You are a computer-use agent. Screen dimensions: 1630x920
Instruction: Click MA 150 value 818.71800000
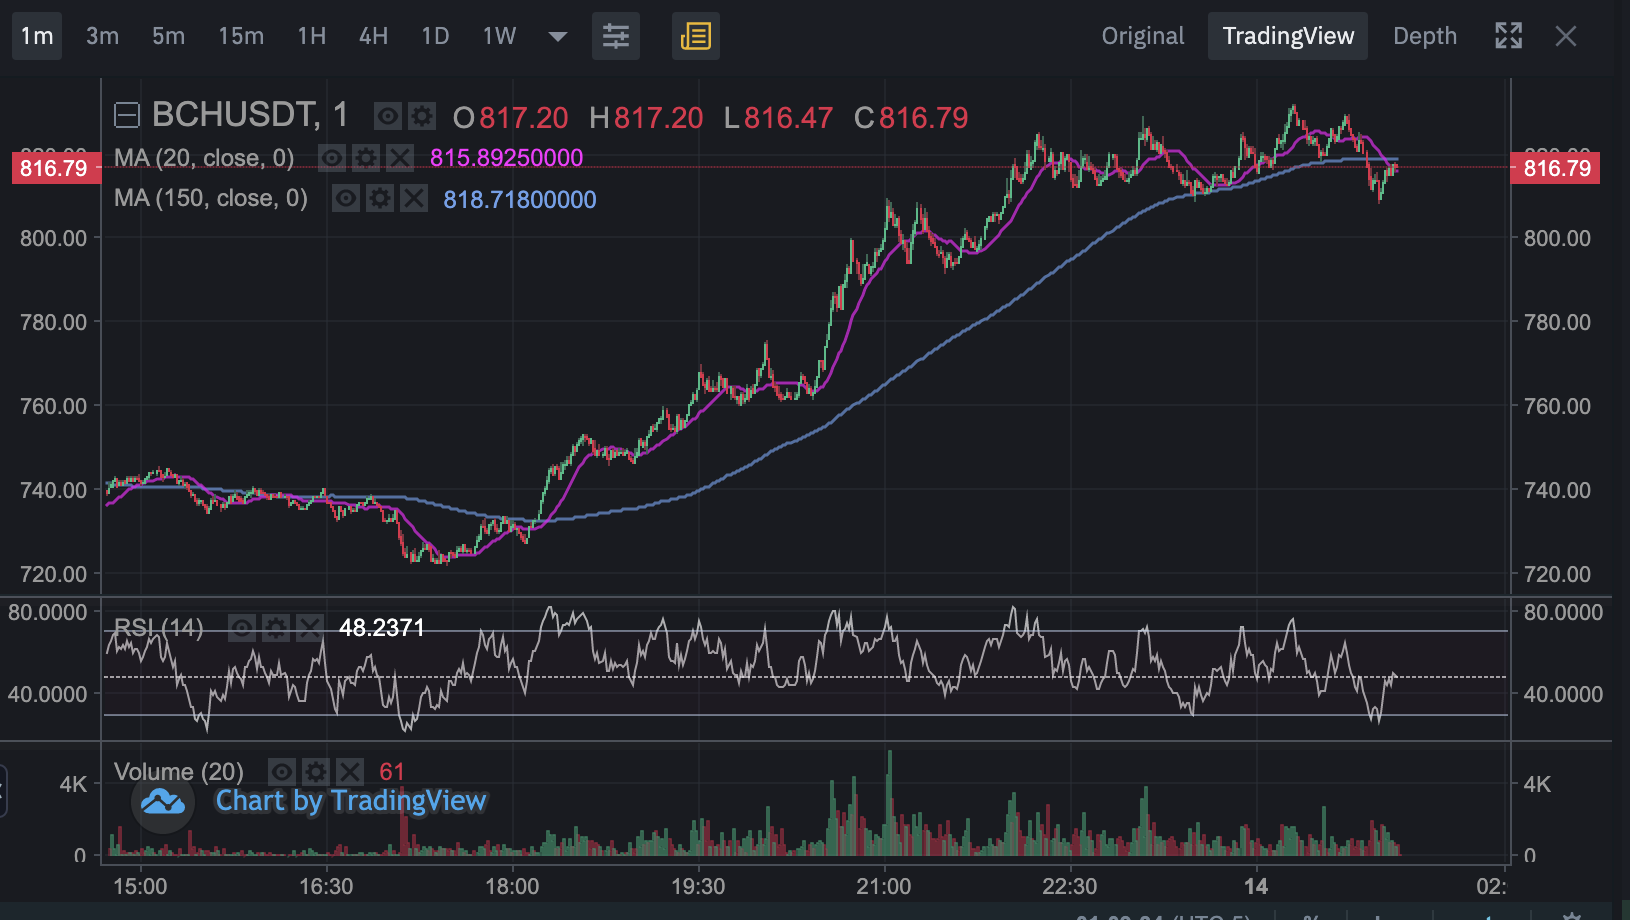[520, 200]
